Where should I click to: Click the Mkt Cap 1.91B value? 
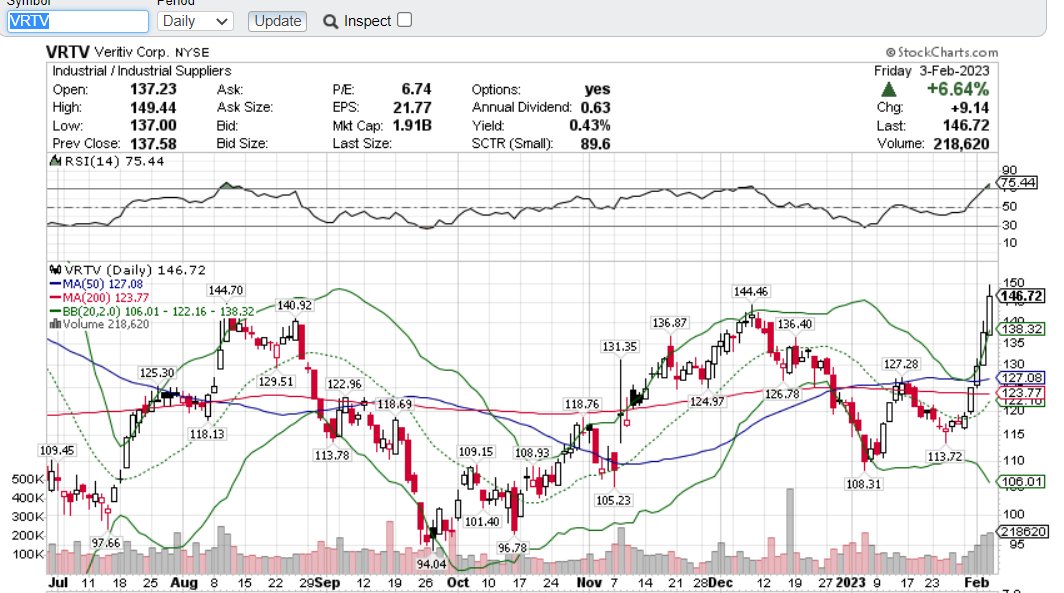click(412, 126)
